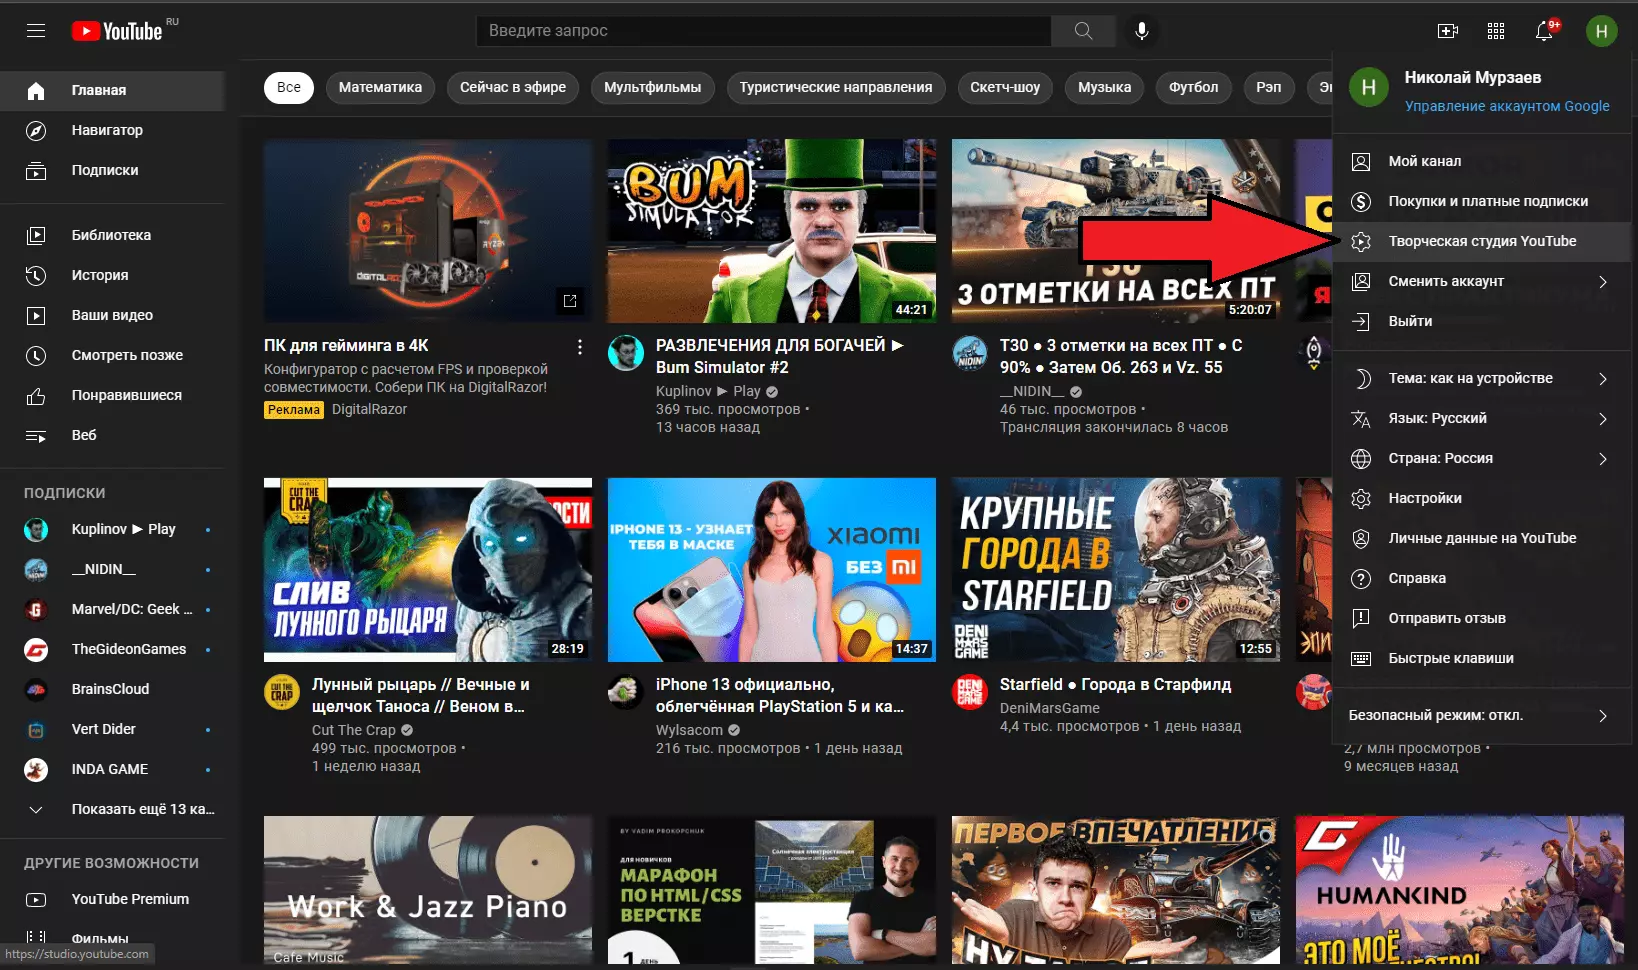Open the create video icon

[1448, 31]
